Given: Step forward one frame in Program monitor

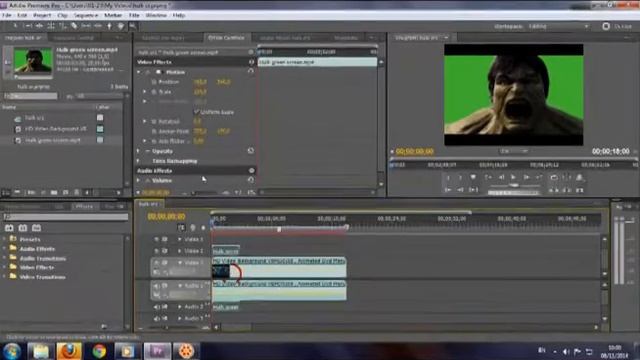Looking at the screenshot, I should tap(527, 177).
